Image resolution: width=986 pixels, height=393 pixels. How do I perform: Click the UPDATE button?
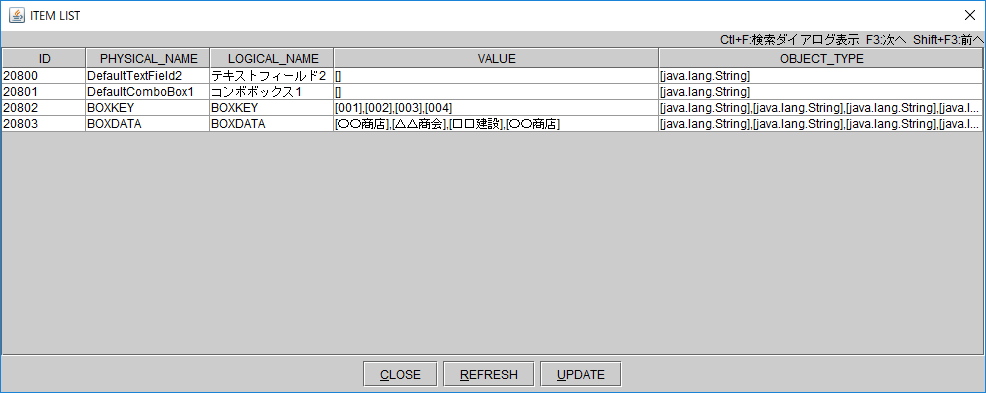[x=580, y=374]
